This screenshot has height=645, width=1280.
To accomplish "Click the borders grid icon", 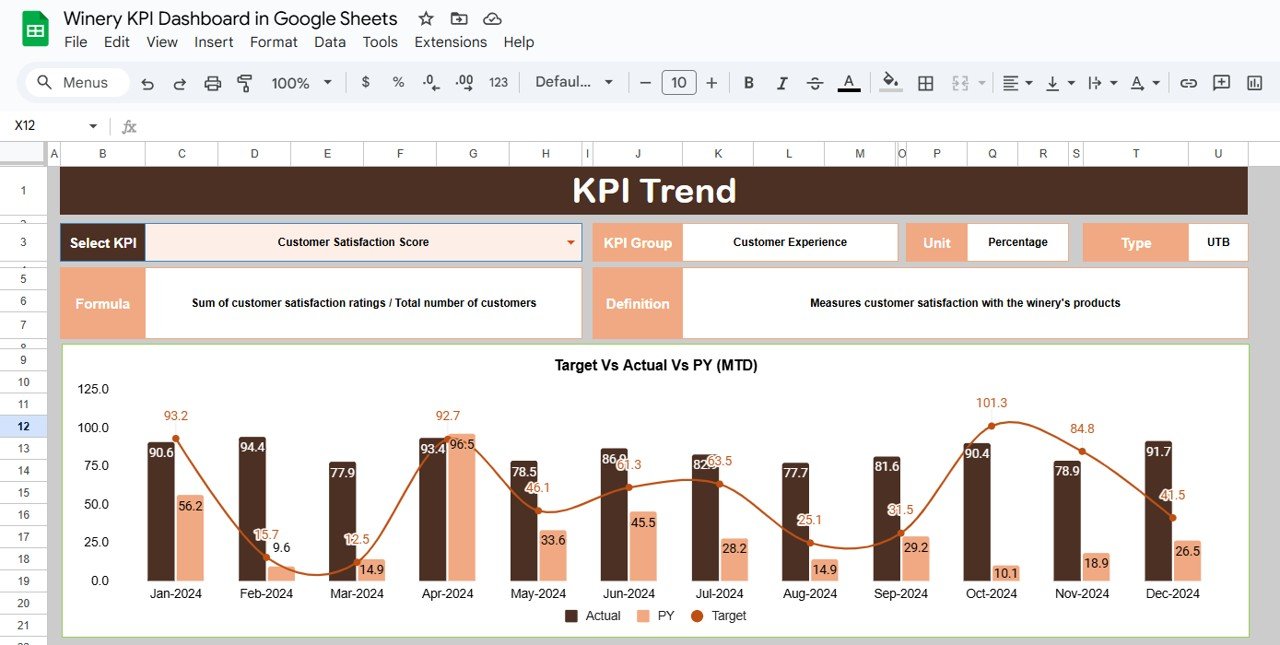I will (x=926, y=83).
